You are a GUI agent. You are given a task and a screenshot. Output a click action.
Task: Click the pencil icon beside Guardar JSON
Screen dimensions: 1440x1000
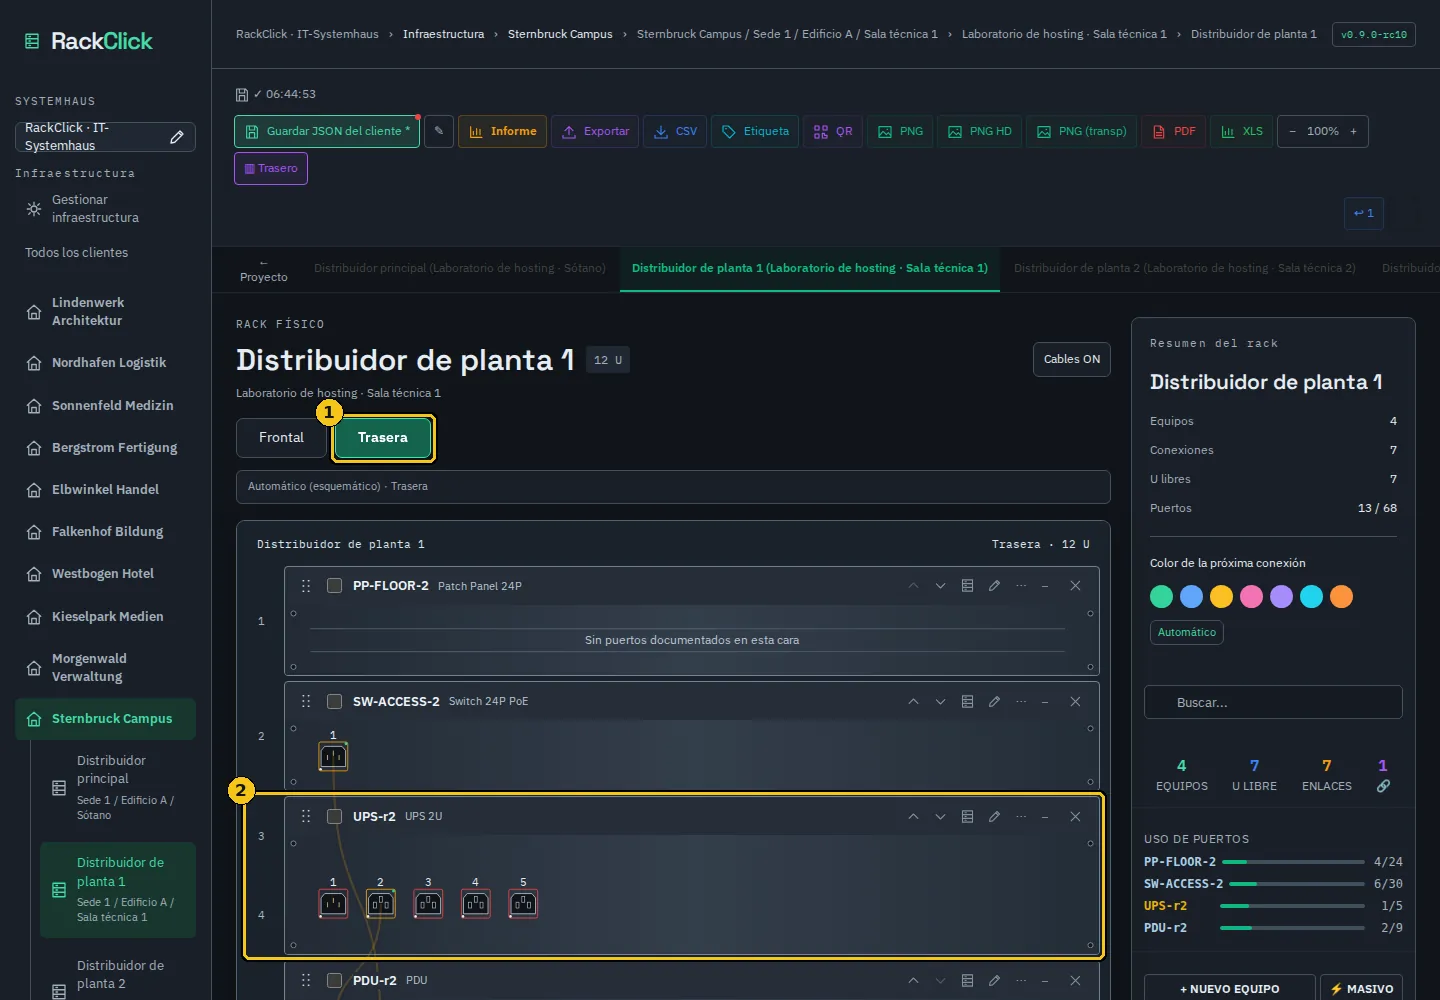coord(439,131)
